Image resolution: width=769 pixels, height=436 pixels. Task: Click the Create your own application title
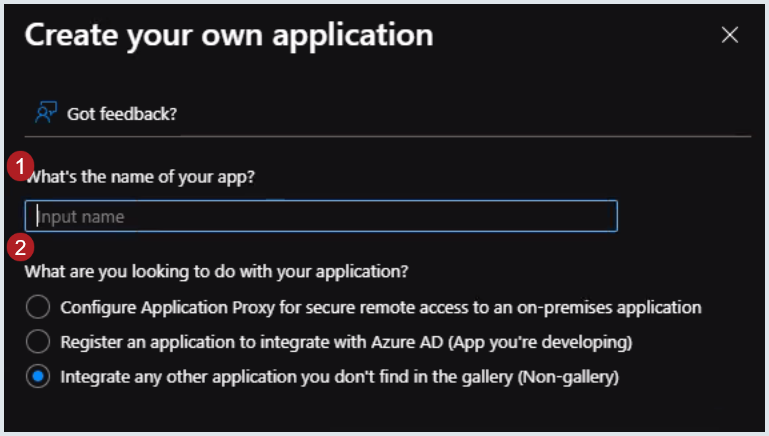(229, 35)
